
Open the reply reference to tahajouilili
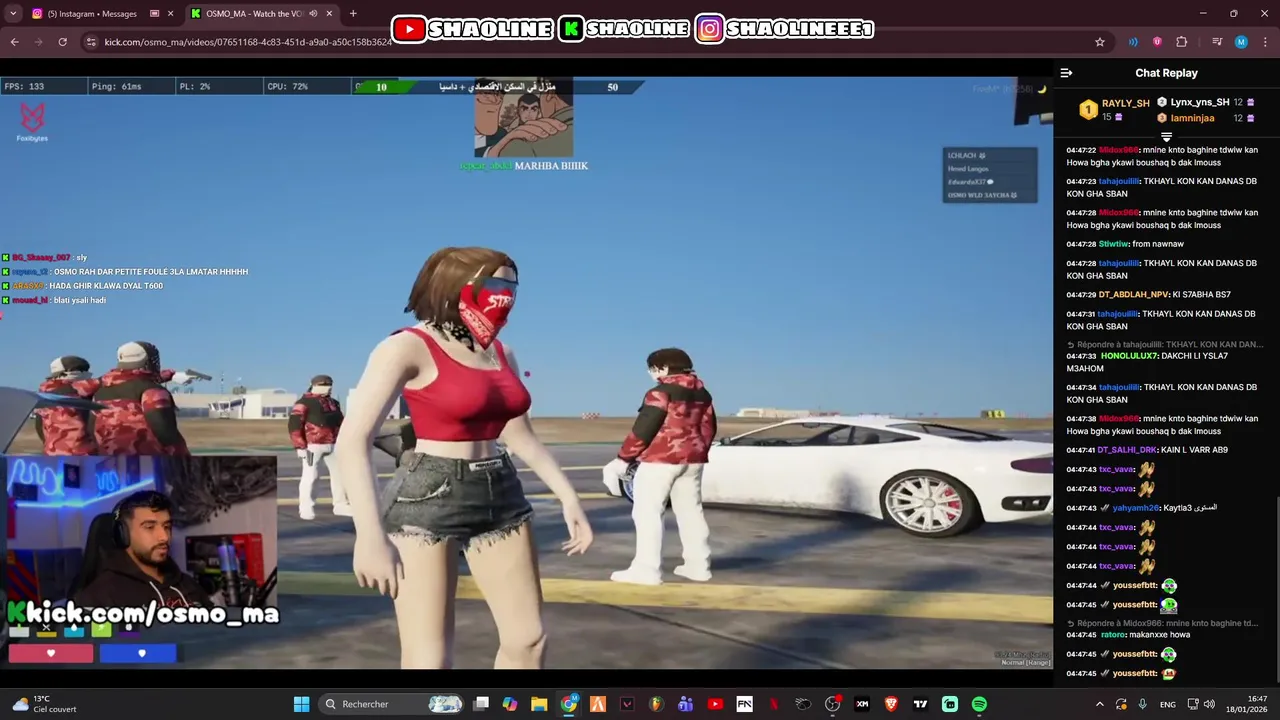pos(1166,344)
